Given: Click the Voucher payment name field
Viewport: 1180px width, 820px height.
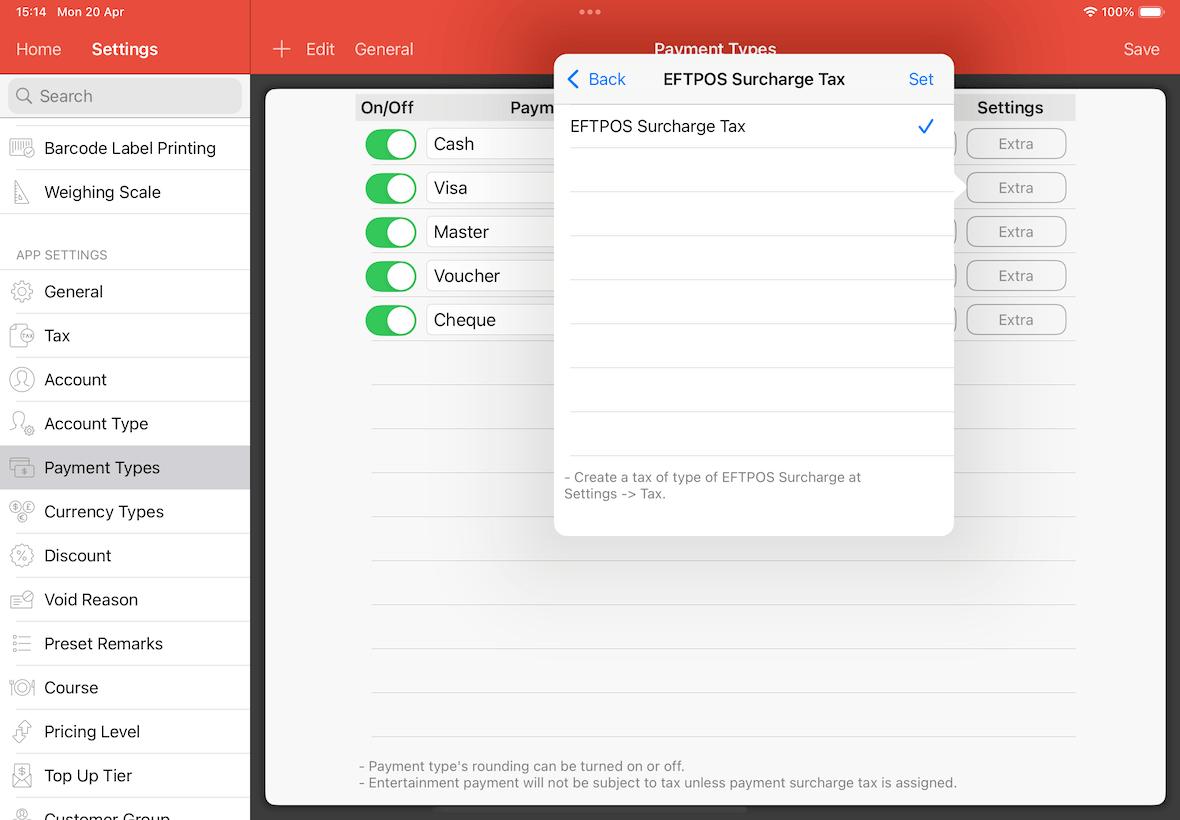Looking at the screenshot, I should [x=491, y=276].
